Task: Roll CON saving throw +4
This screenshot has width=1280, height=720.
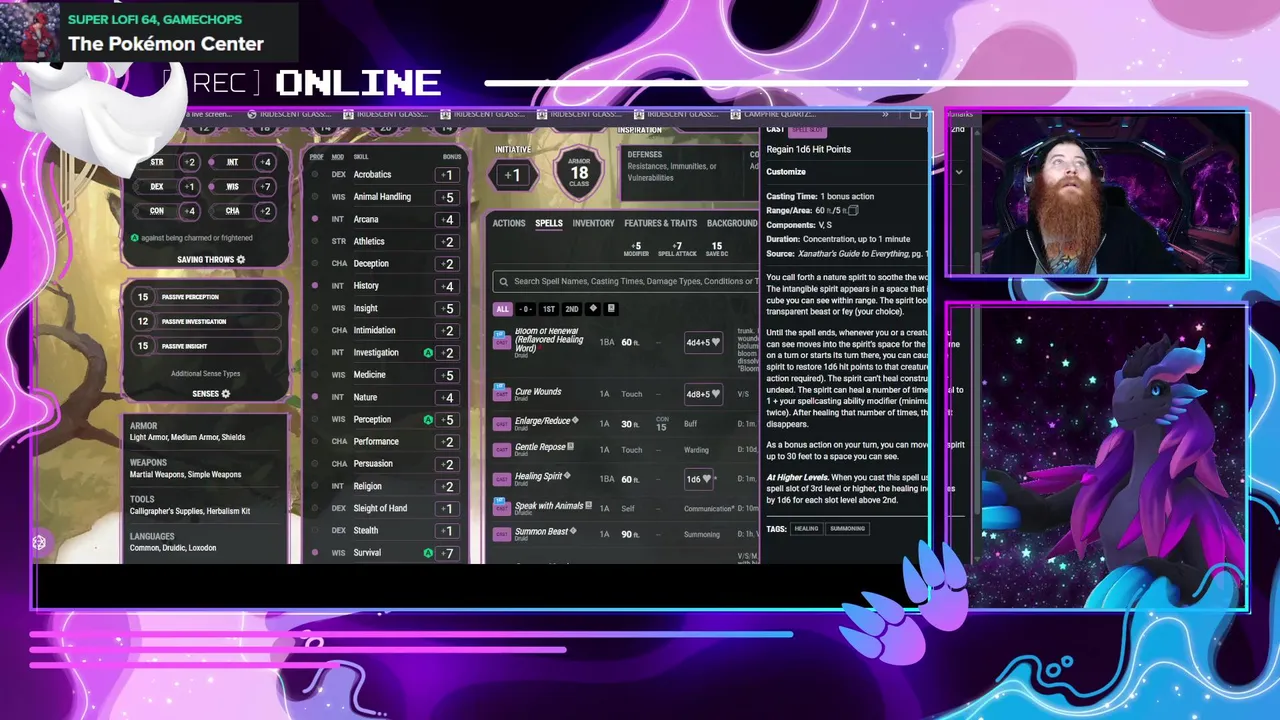Action: (189, 211)
